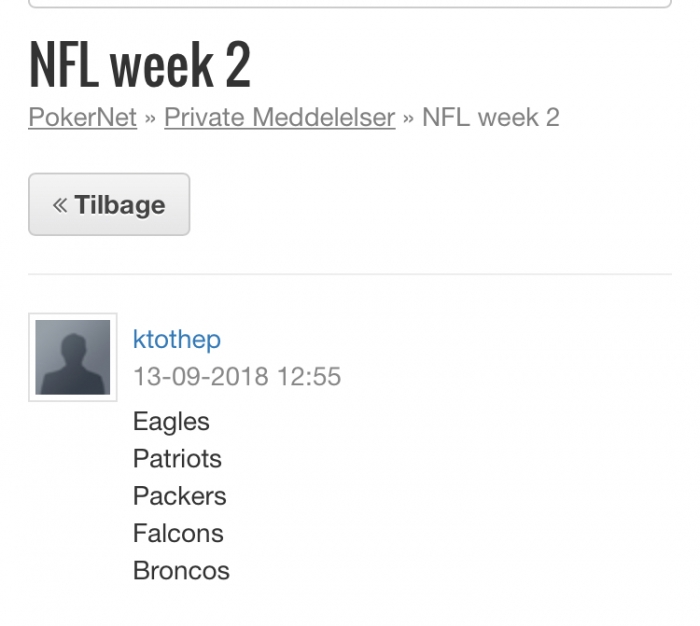Click the bordered box at page top

(350, 4)
